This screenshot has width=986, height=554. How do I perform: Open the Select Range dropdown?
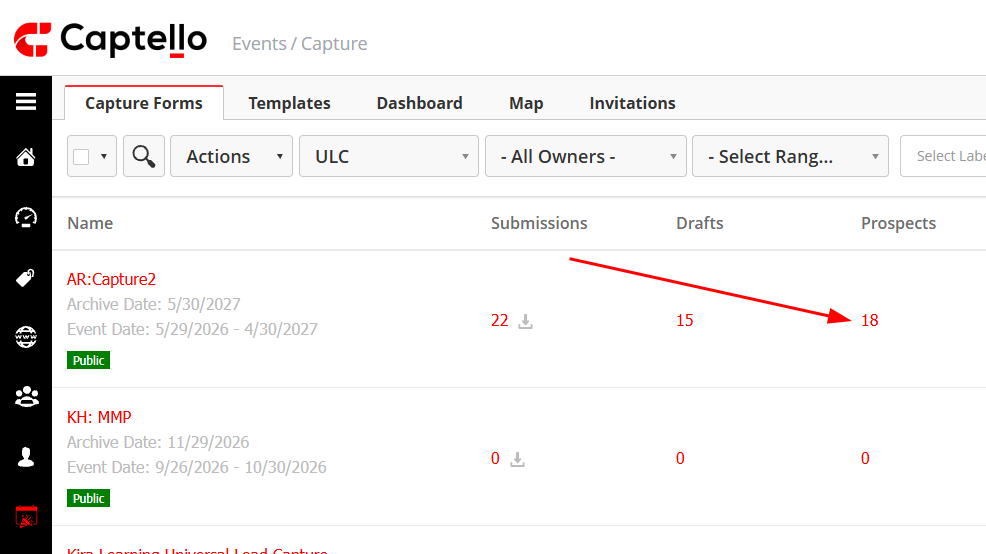(790, 156)
